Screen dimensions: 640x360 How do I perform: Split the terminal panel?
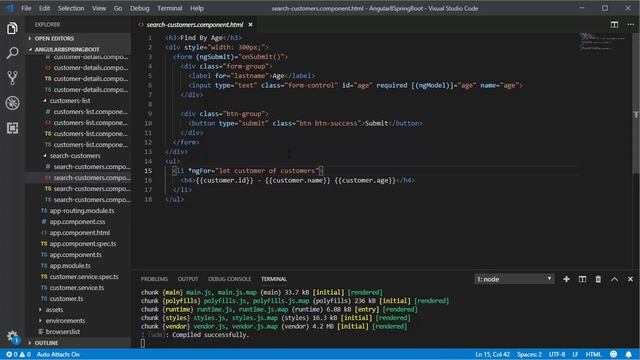[x=582, y=279]
